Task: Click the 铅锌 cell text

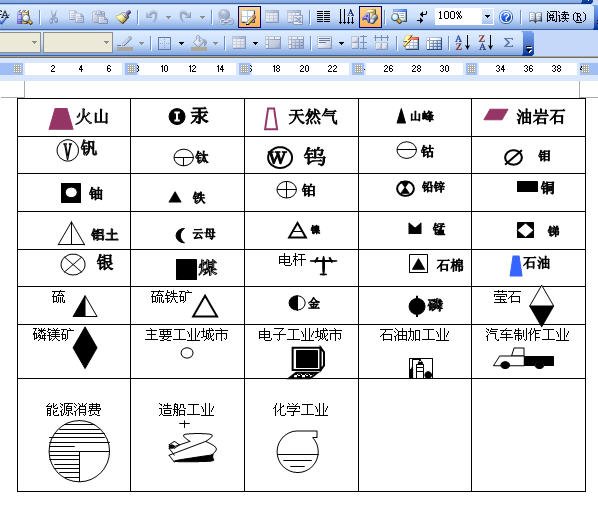Action: [433, 187]
